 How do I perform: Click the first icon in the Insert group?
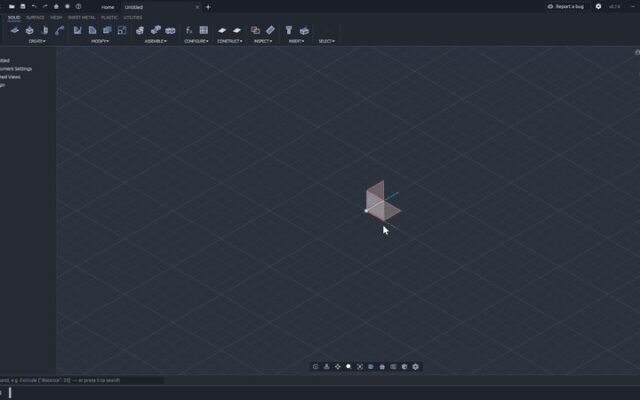(x=289, y=30)
